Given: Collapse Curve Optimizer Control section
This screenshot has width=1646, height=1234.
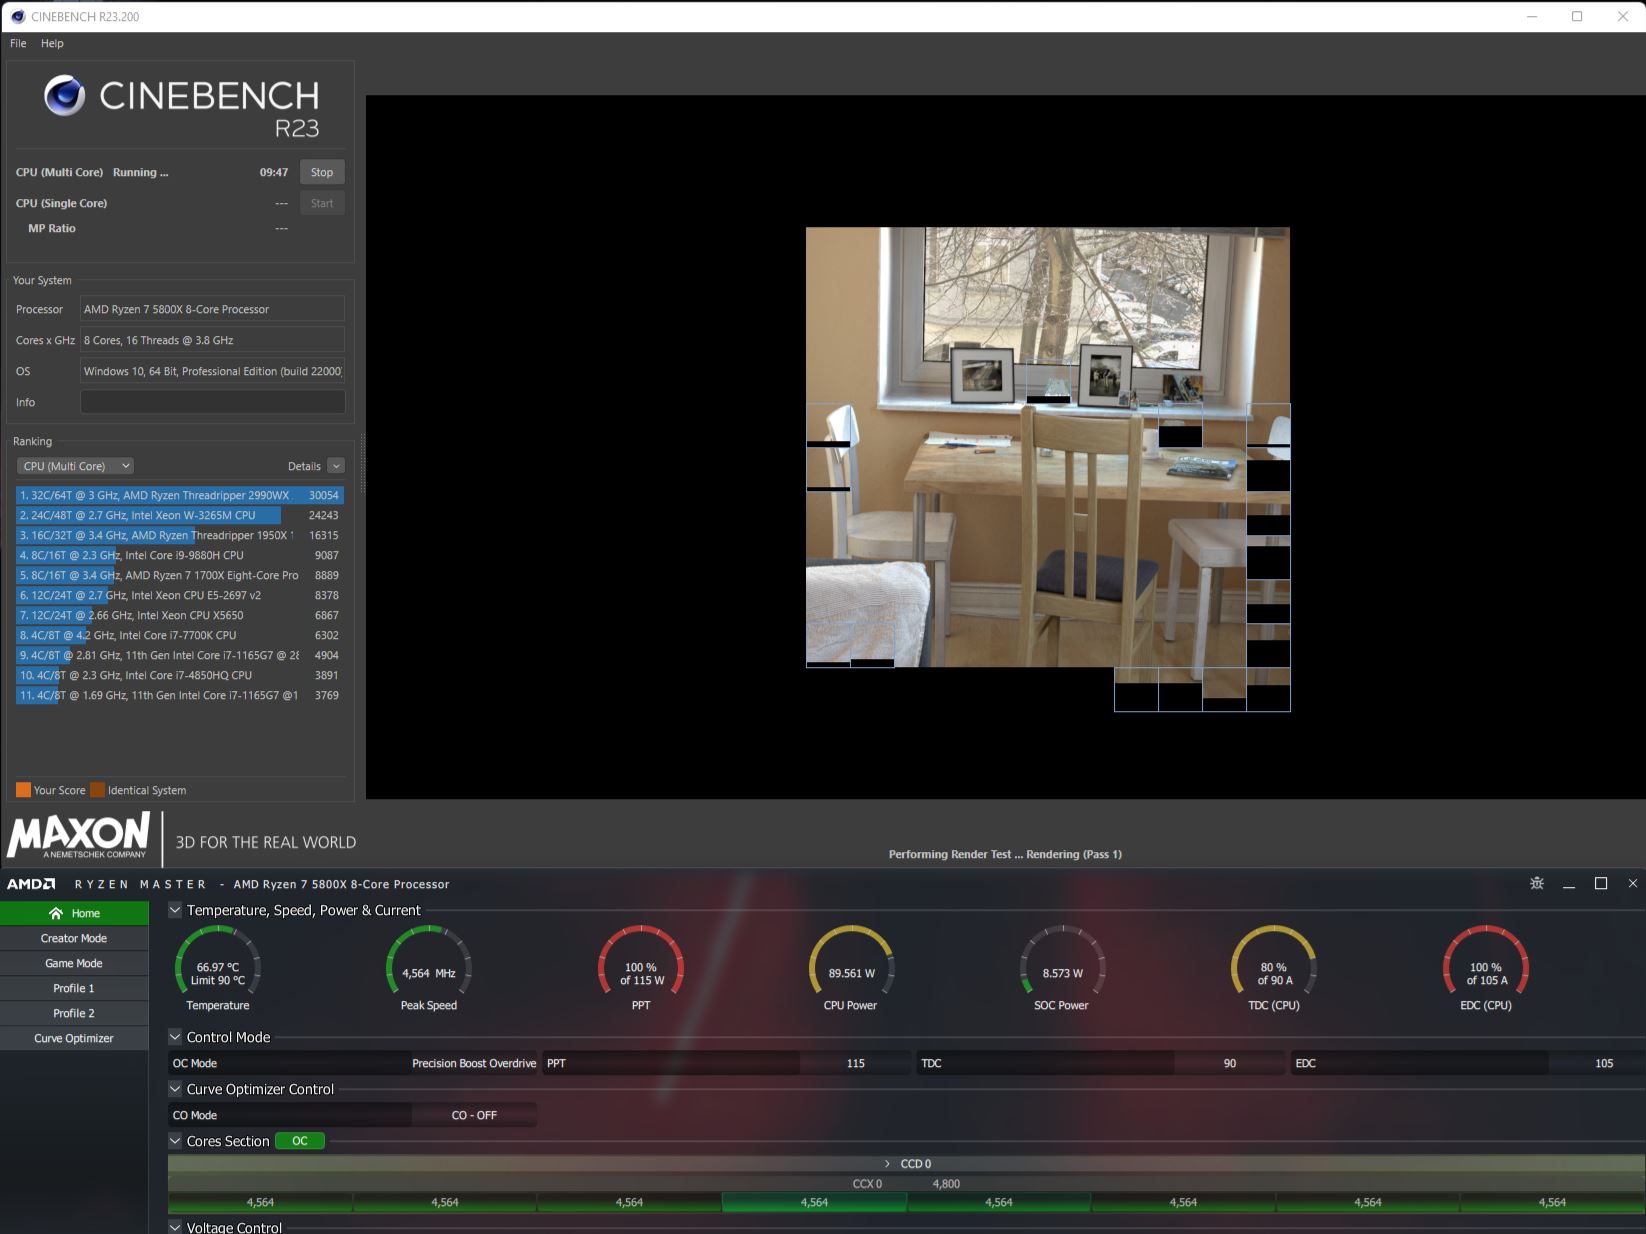Looking at the screenshot, I should point(175,1089).
